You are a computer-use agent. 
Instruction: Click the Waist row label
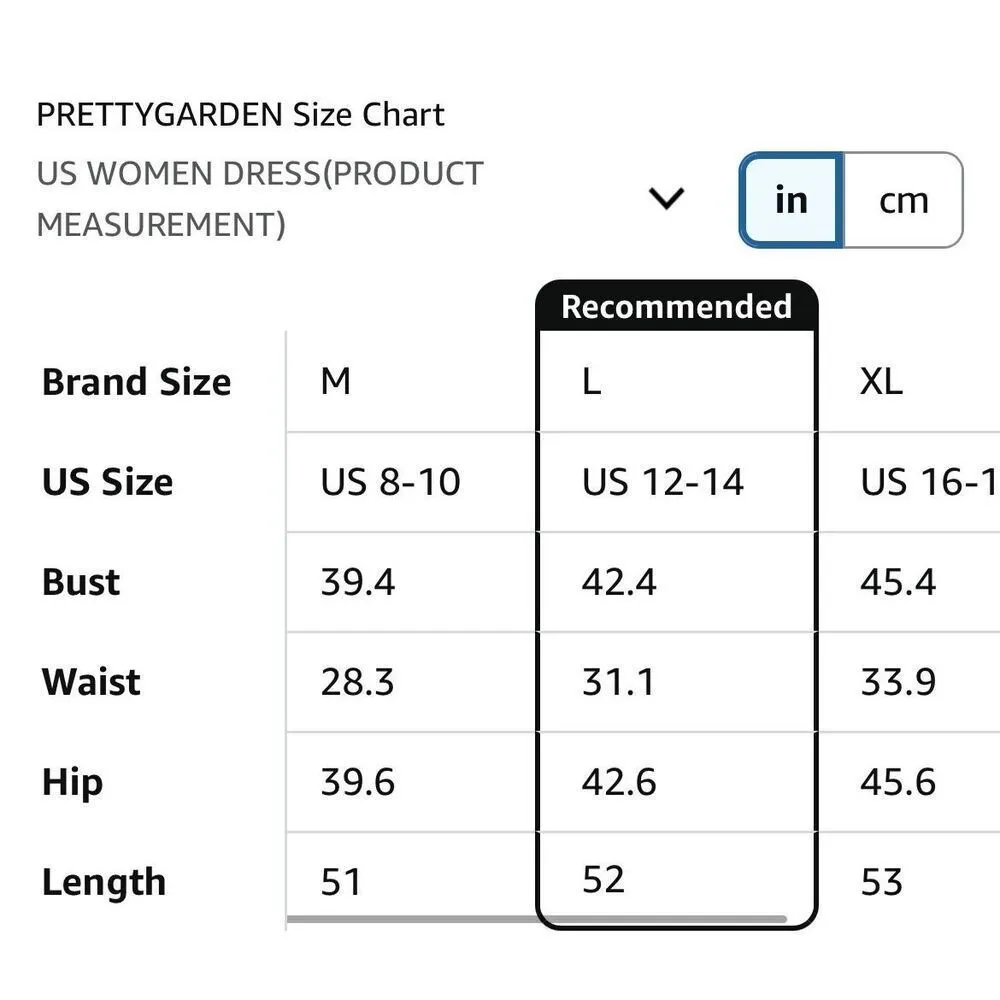[91, 682]
